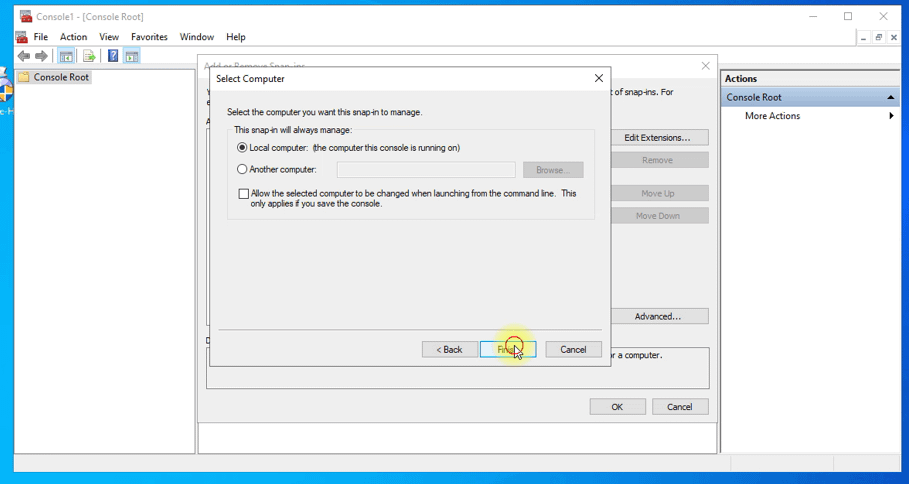This screenshot has width=909, height=484.
Task: Click the Forward arrow toolbar icon
Action: tap(41, 56)
